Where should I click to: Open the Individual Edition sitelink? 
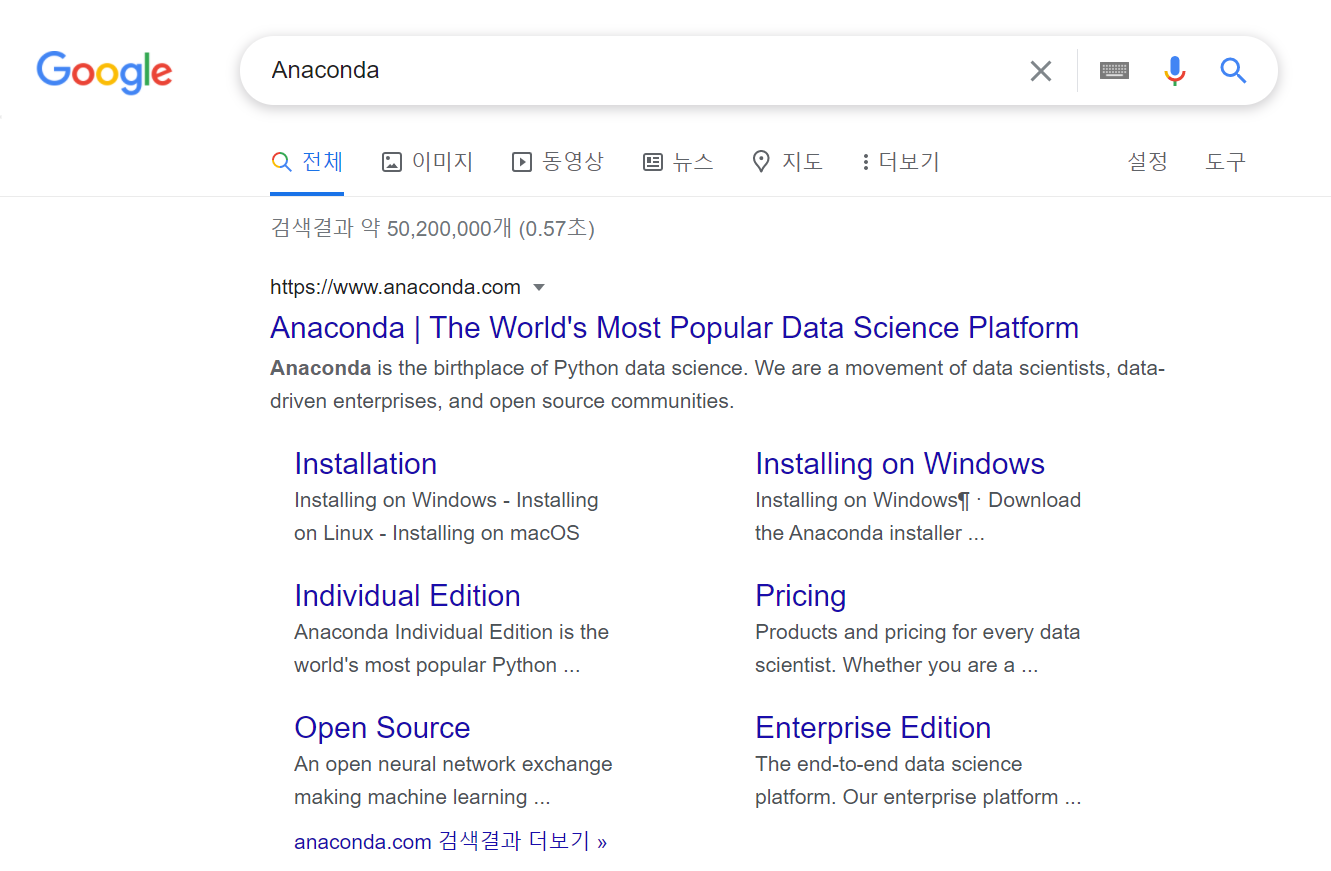[407, 596]
